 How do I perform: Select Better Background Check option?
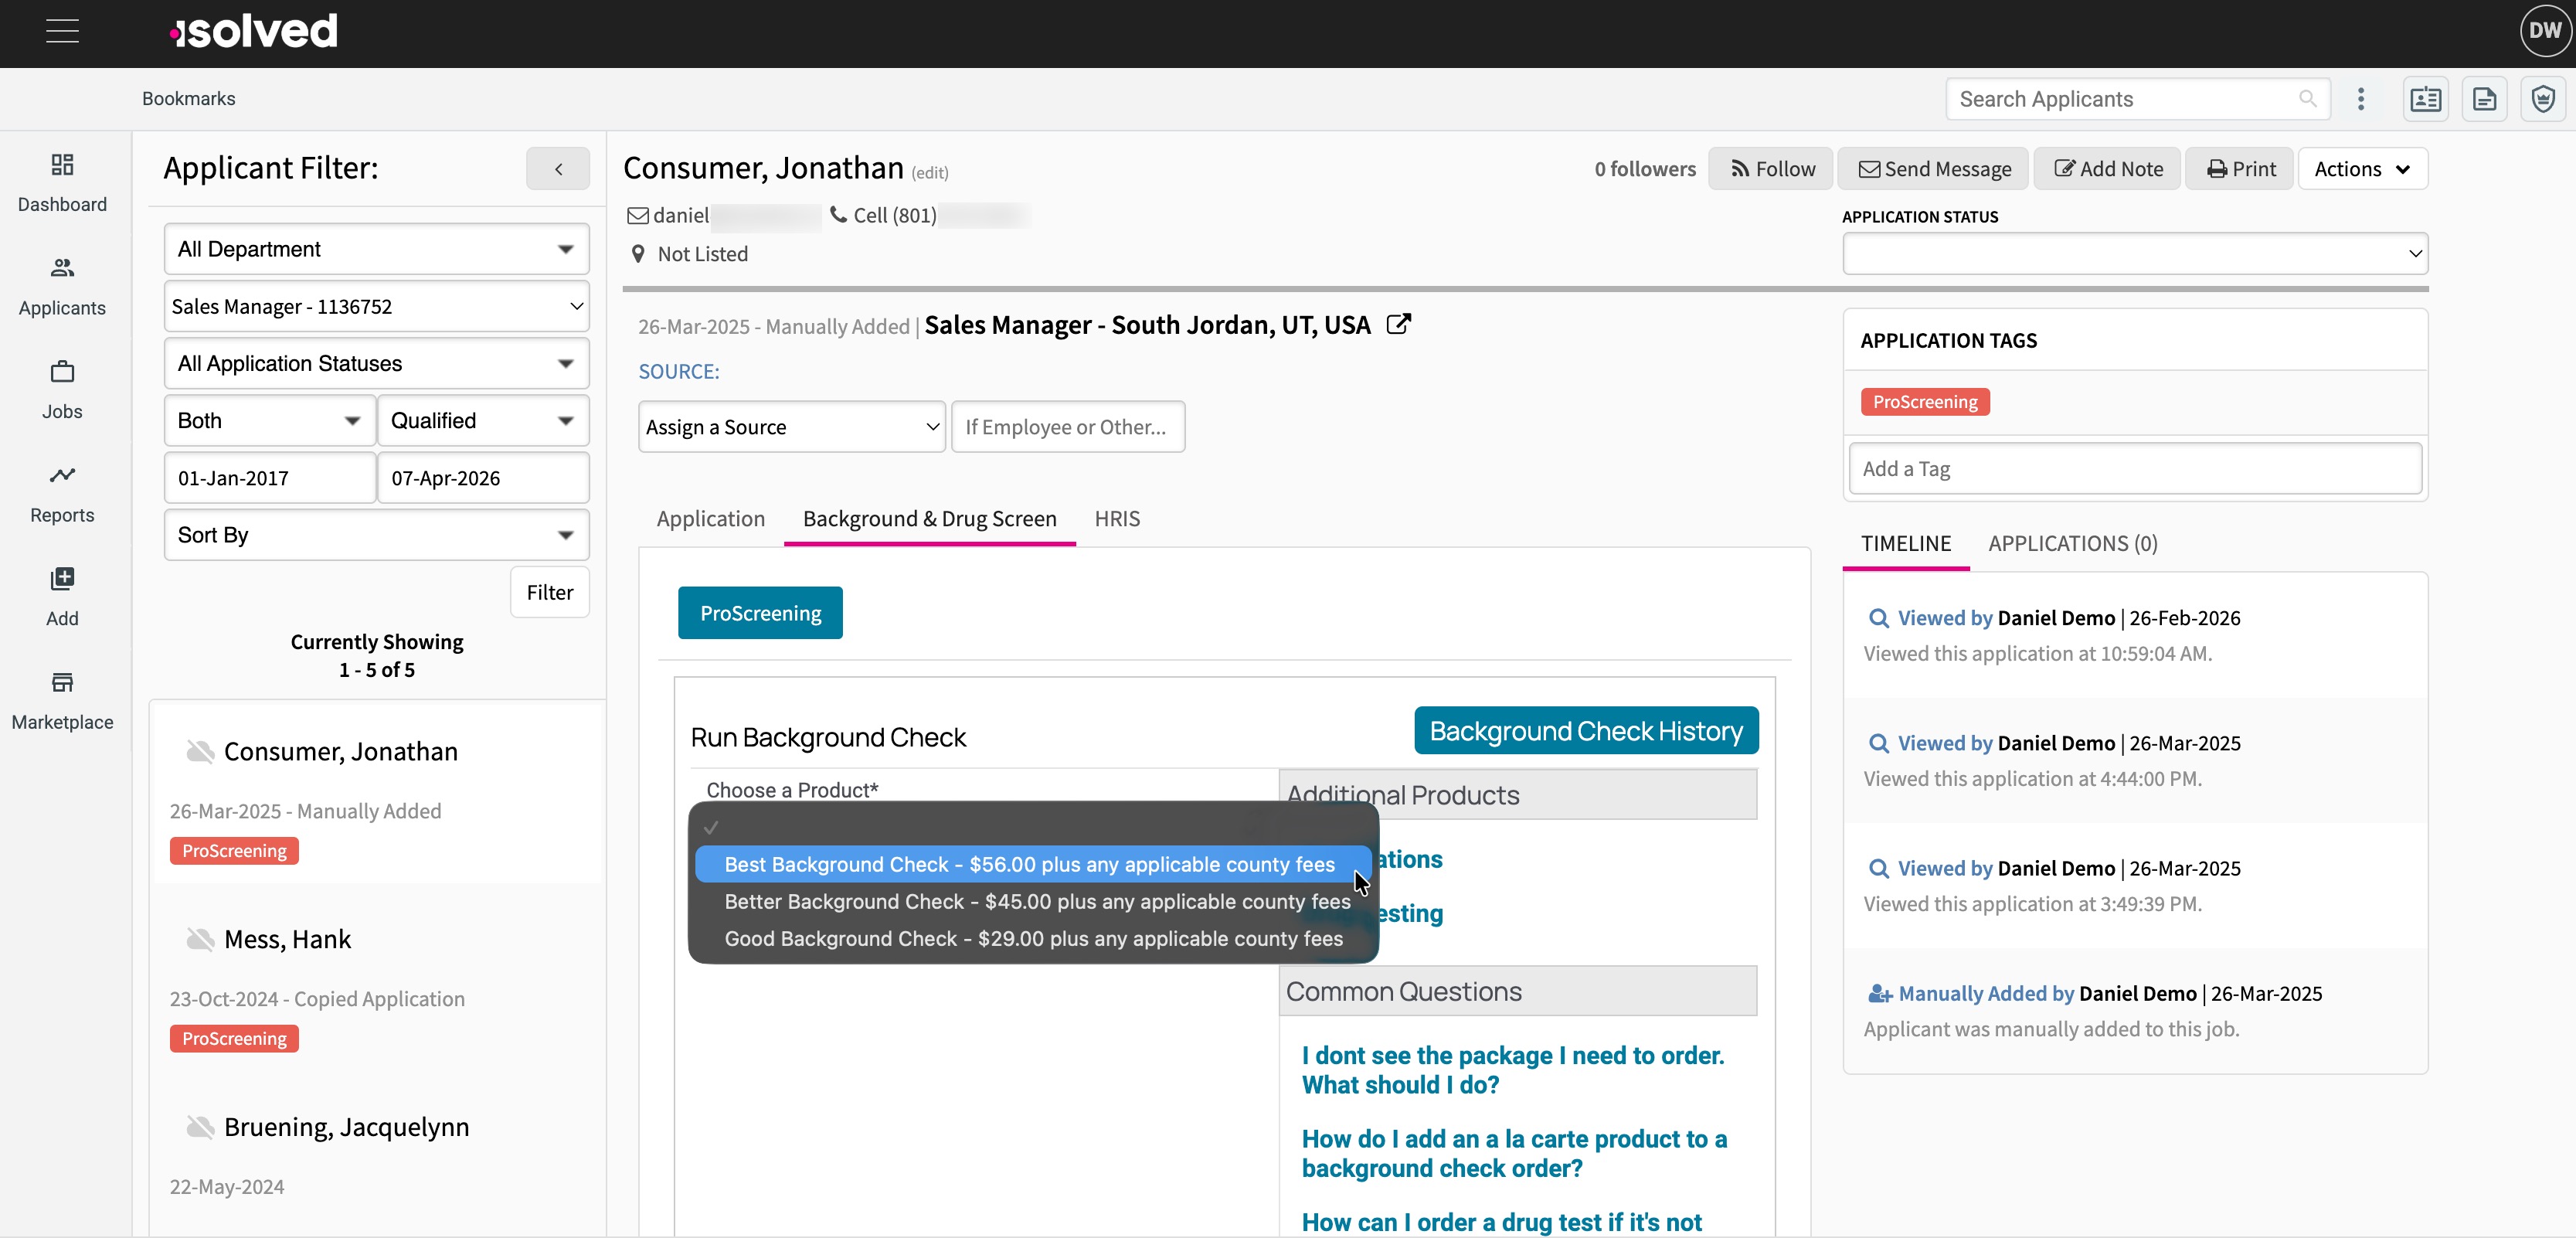(x=1036, y=902)
